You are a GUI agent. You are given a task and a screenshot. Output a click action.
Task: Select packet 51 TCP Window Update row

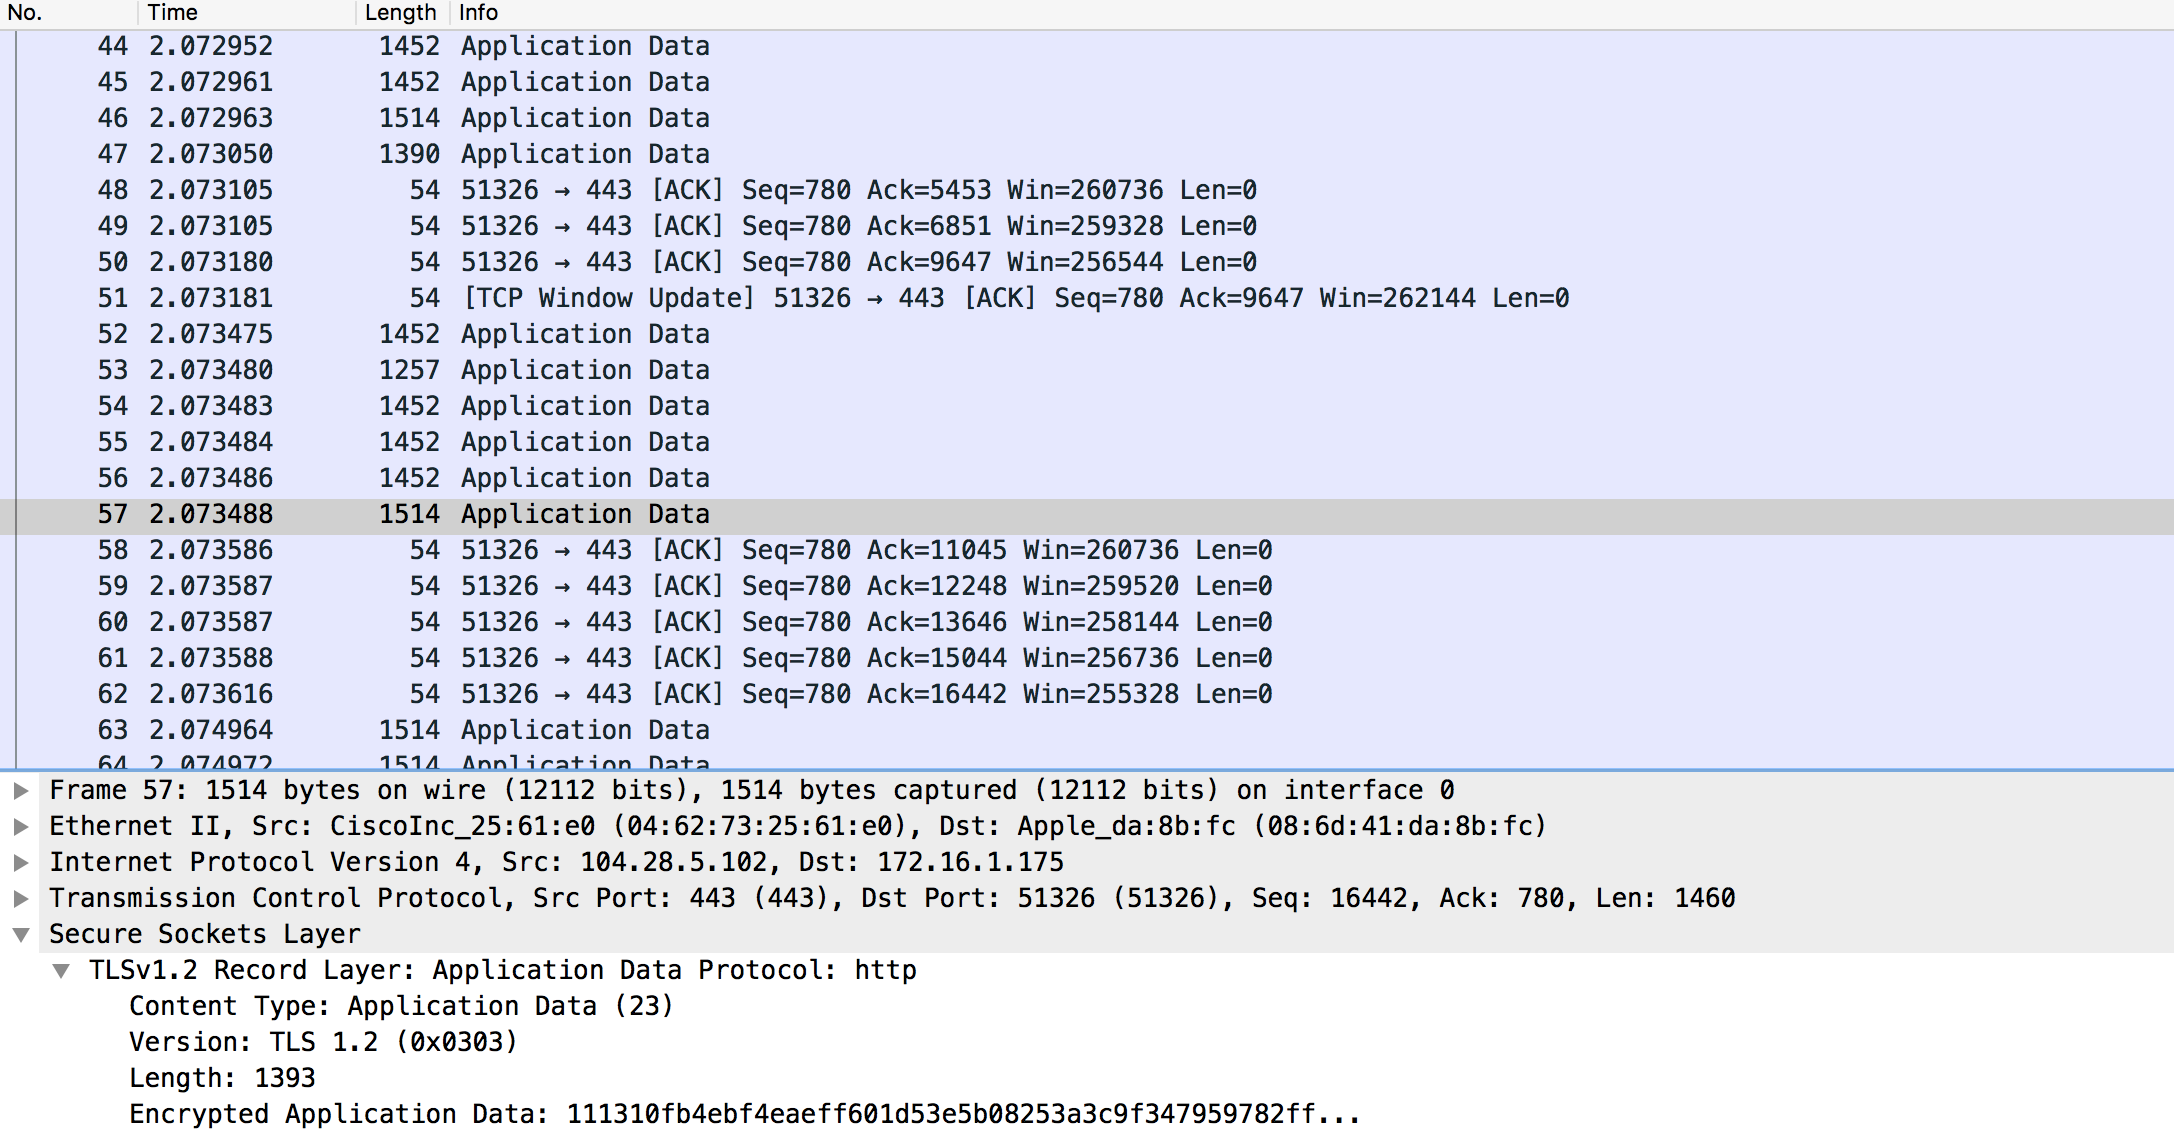click(1015, 299)
